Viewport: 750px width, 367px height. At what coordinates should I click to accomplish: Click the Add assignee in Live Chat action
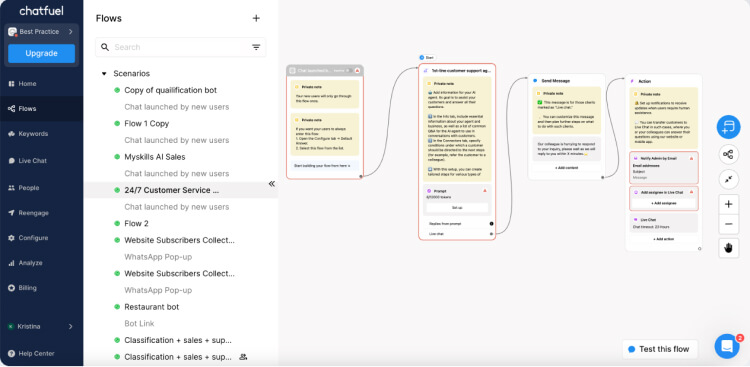click(663, 198)
